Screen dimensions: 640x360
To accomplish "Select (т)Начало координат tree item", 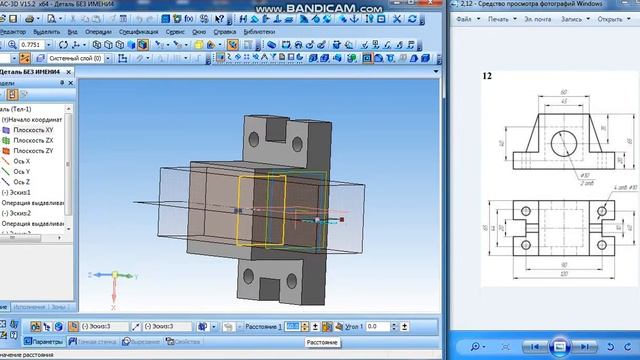I will click(32, 120).
